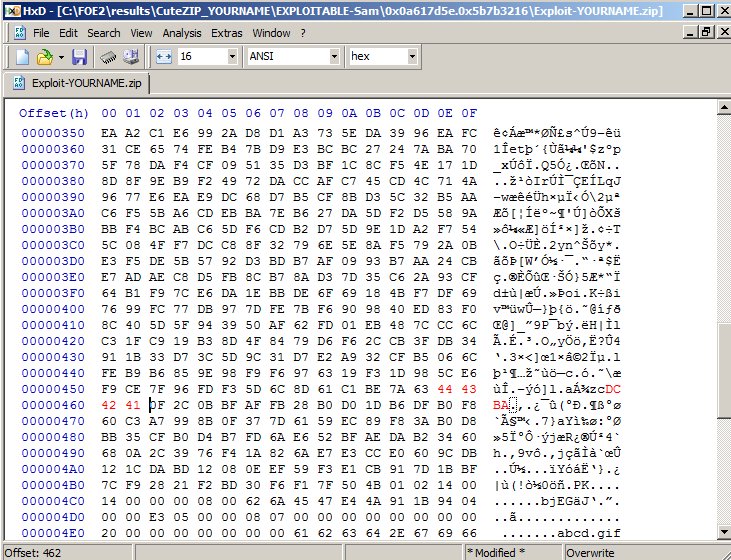Screen dimensions: 731x560
Task: Click column header 00
Action: (109, 113)
